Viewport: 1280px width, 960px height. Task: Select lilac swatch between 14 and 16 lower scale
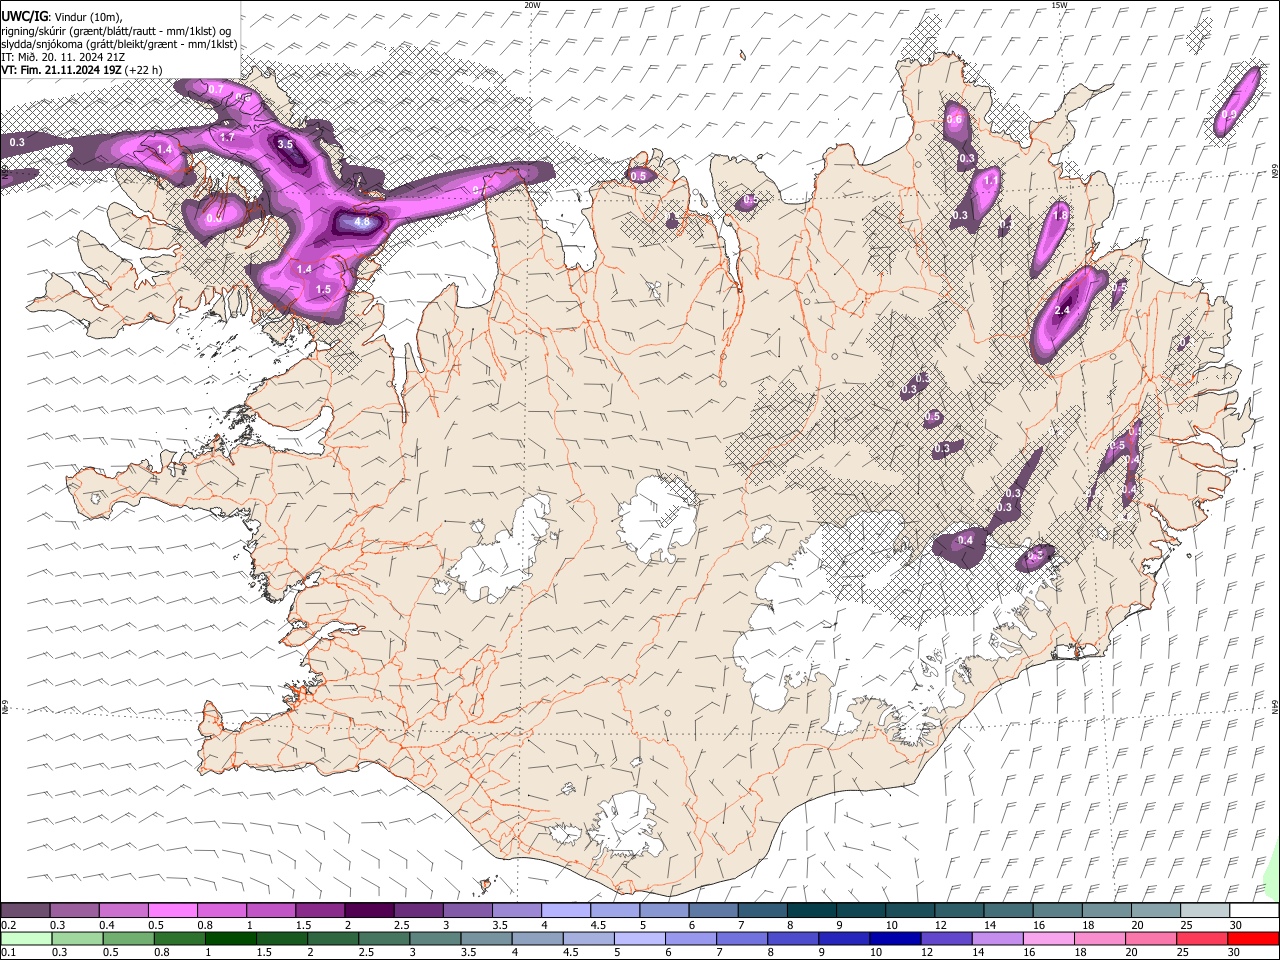(997, 938)
